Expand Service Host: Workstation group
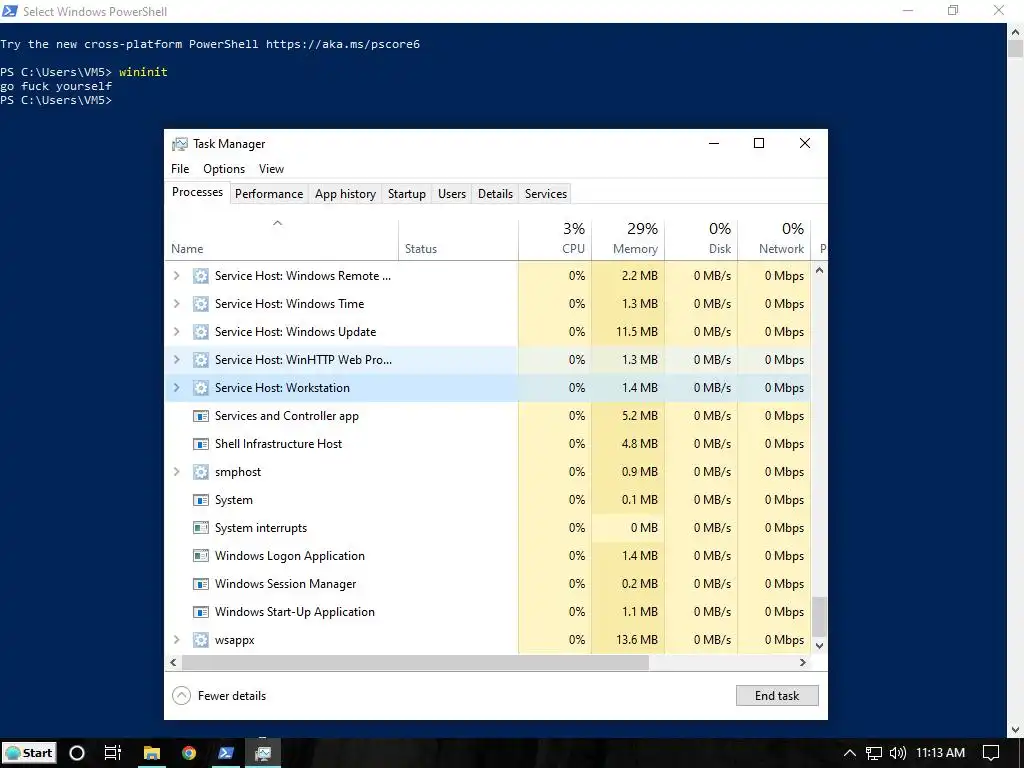Viewport: 1024px width, 768px height. tap(176, 388)
